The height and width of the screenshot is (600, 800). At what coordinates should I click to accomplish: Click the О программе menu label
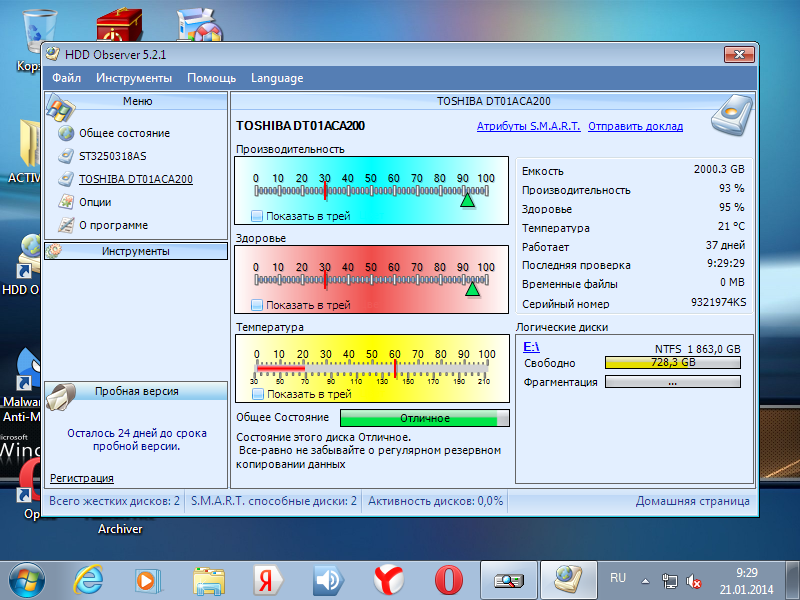coord(113,225)
